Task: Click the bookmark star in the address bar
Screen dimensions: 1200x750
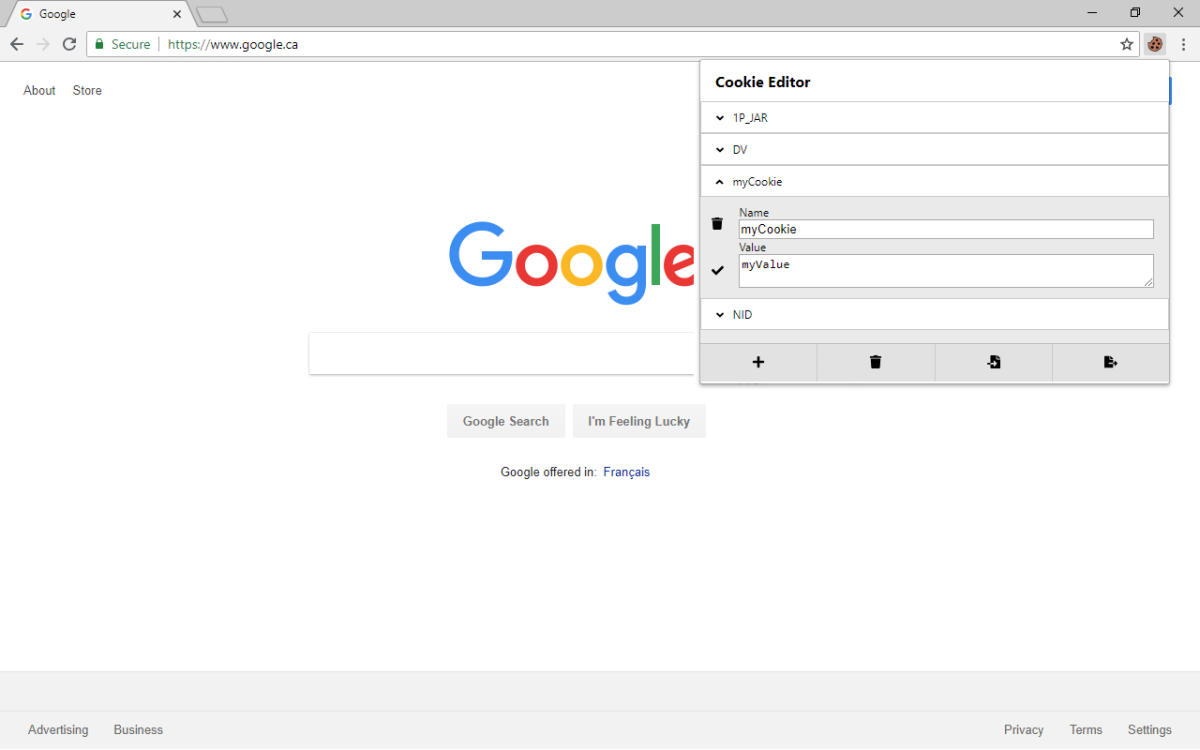Action: pyautogui.click(x=1127, y=44)
